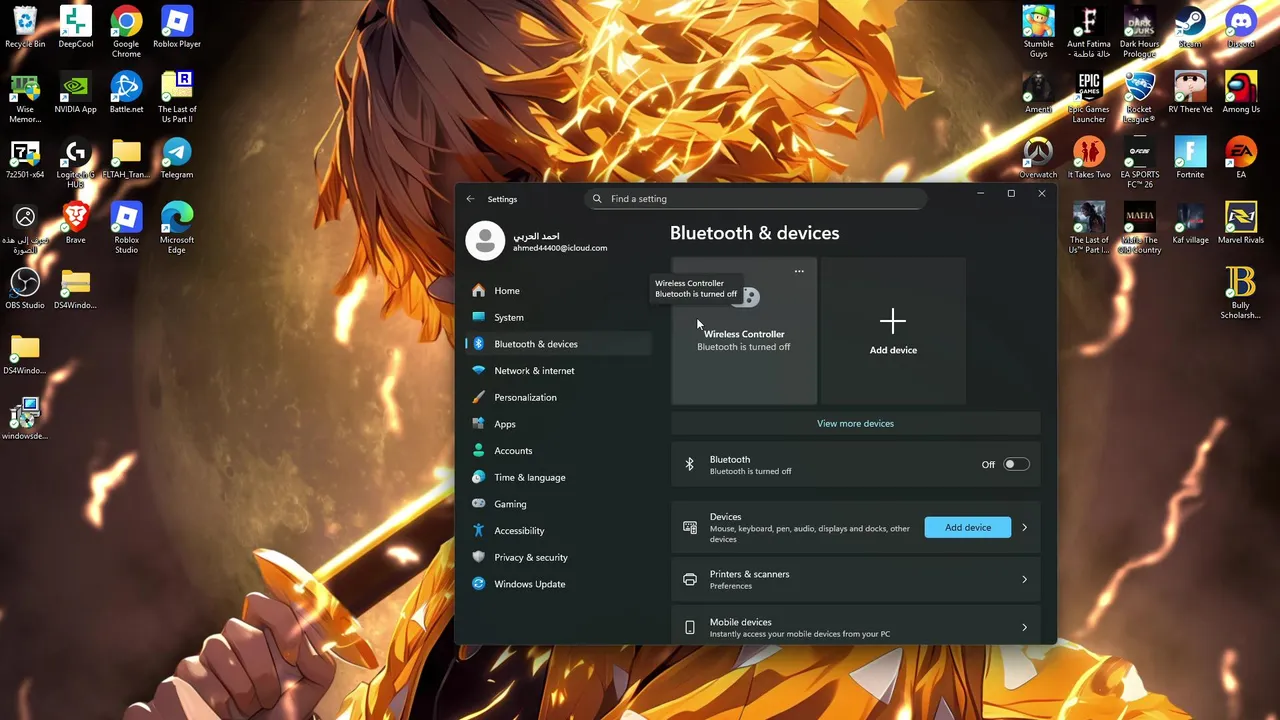Select the Epic Games Launcher icon
The image size is (1280, 720).
(1089, 97)
